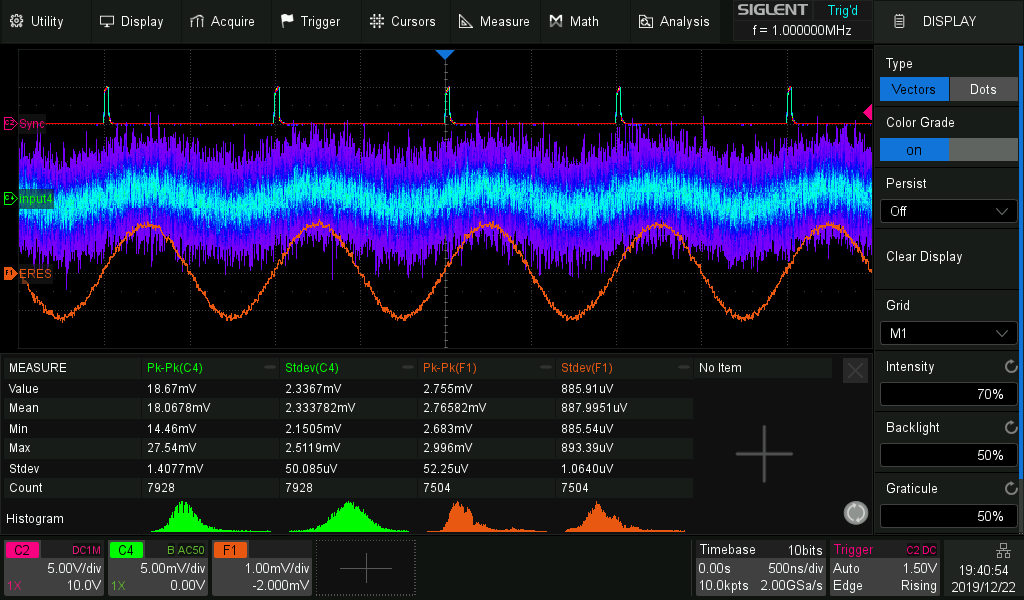Open the C4 channel settings box

click(x=158, y=568)
